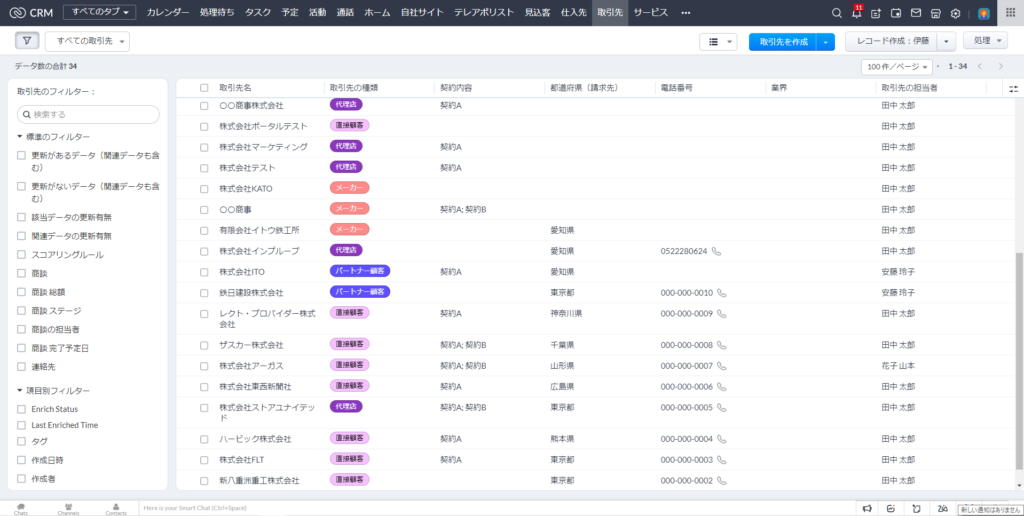The image size is (1024, 516).
Task: Click the 取引先を作成 button
Action: click(x=784, y=42)
